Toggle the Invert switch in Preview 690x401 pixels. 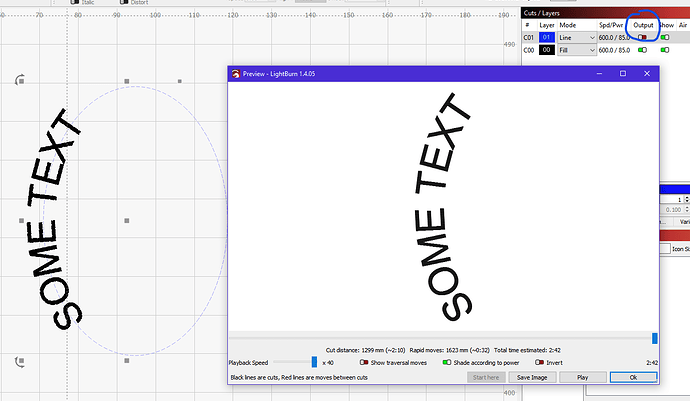539,362
